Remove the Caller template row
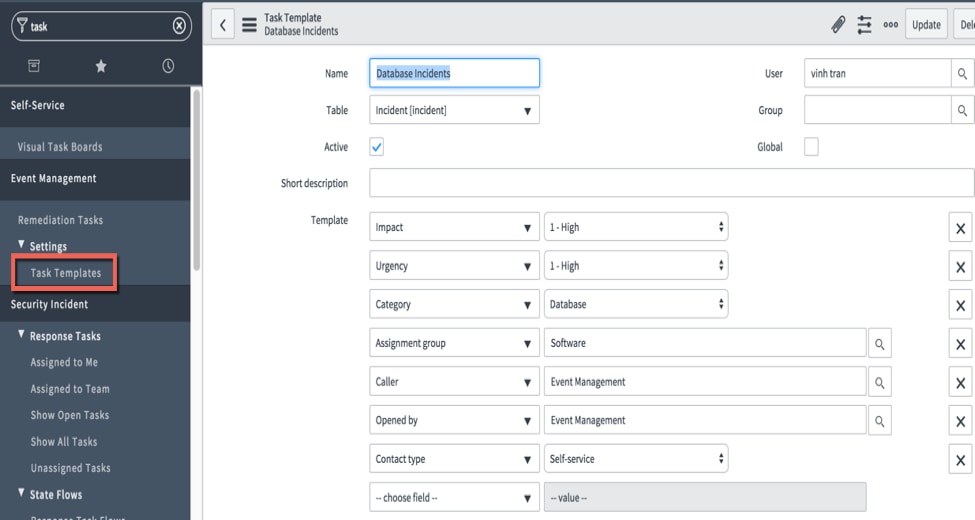This screenshot has height=520, width=975. 960,383
